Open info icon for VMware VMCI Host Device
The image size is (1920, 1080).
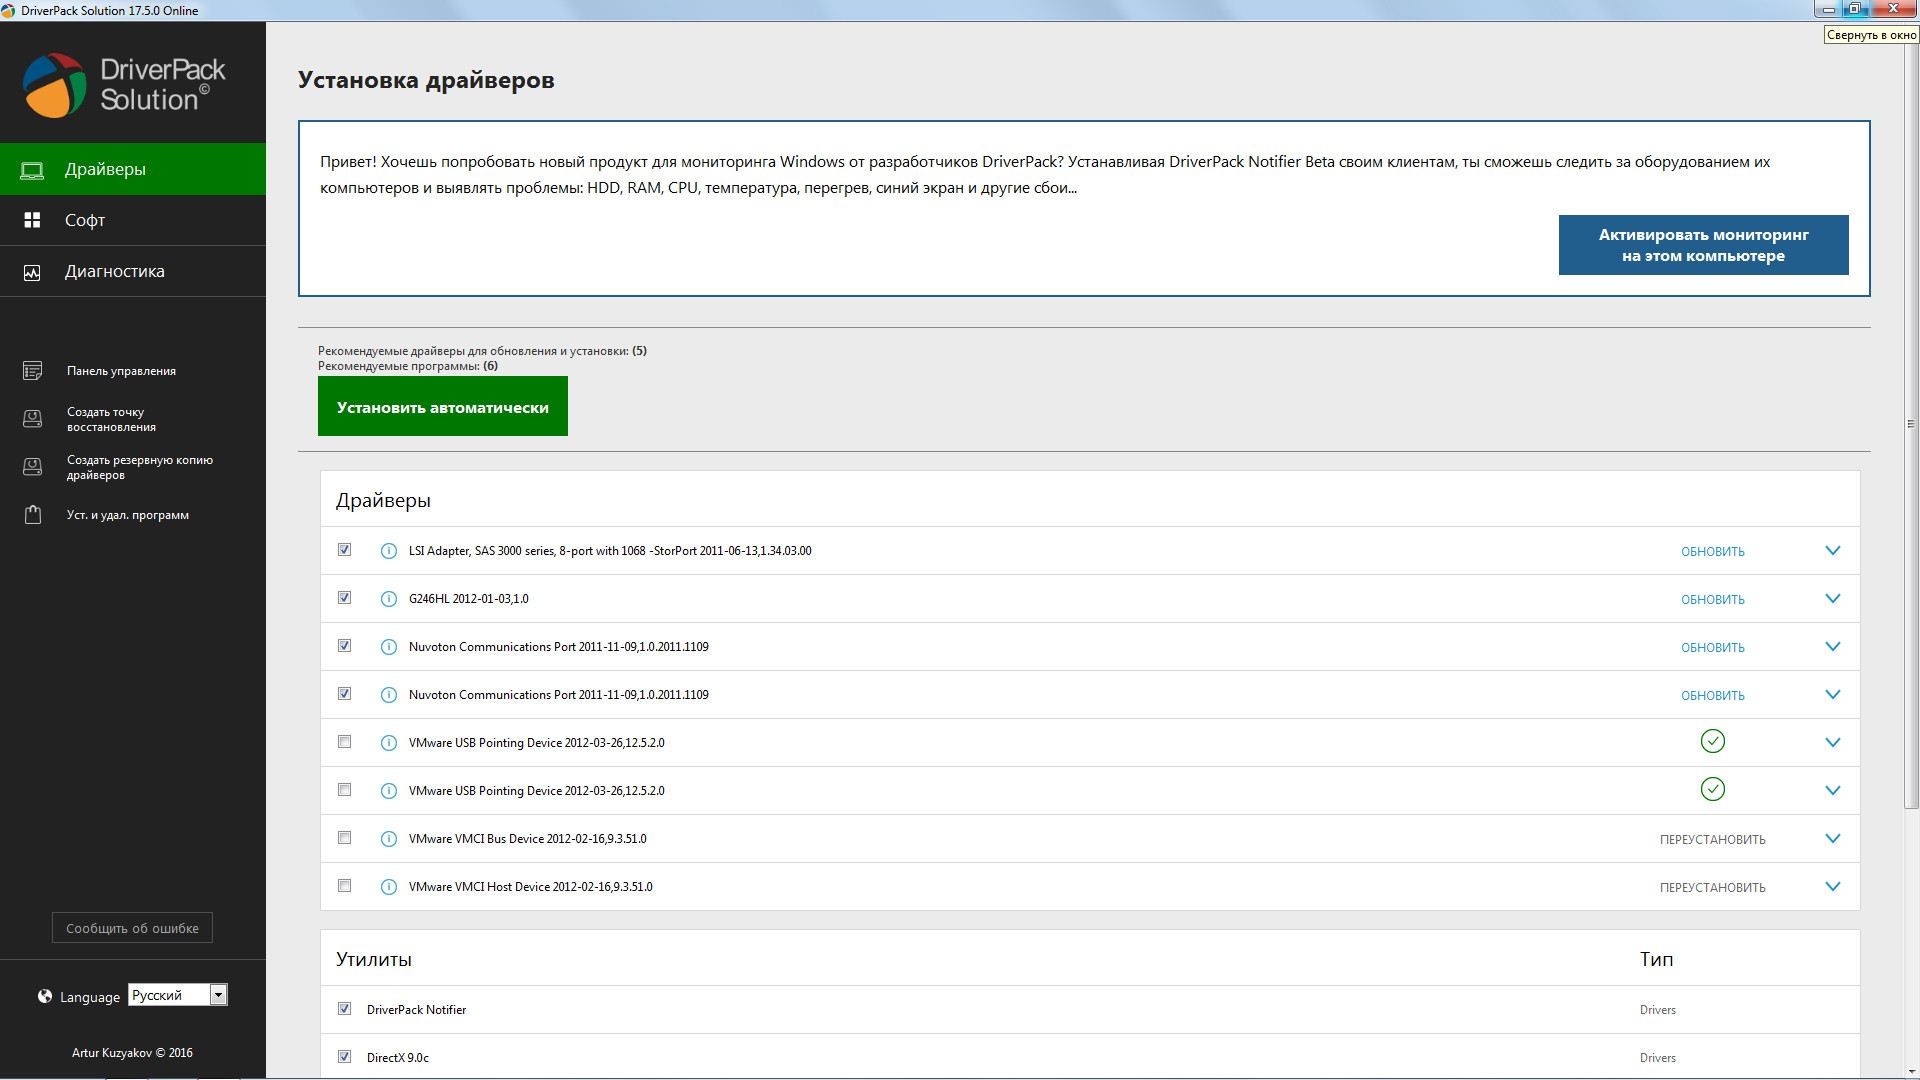389,887
